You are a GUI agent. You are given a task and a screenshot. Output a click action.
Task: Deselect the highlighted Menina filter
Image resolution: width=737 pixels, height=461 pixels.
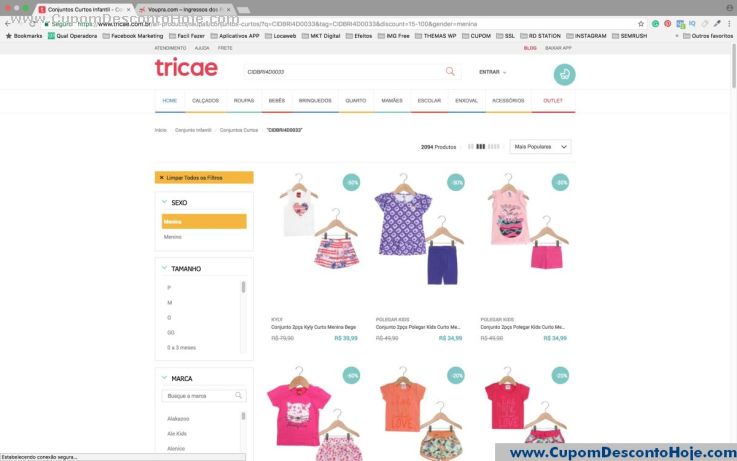click(x=204, y=221)
